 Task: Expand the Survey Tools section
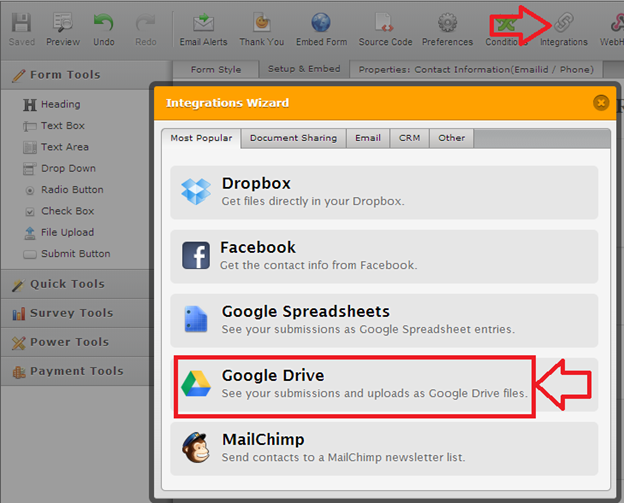[x=77, y=313]
